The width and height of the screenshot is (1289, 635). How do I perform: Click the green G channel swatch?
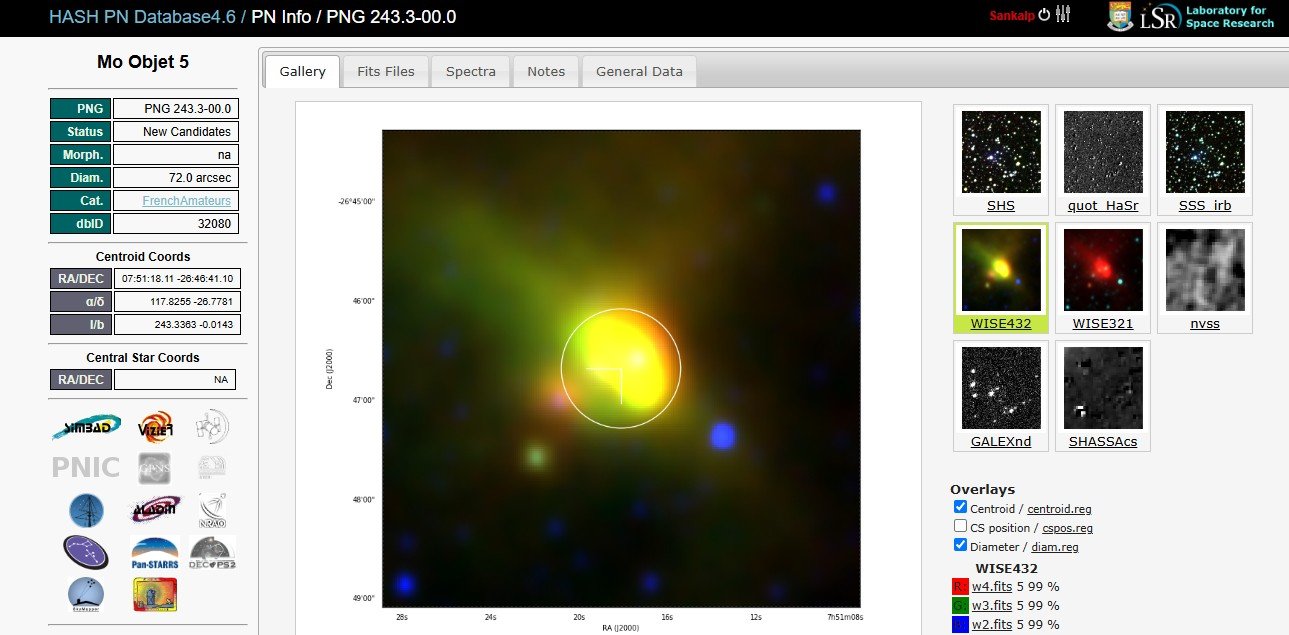pyautogui.click(x=960, y=606)
